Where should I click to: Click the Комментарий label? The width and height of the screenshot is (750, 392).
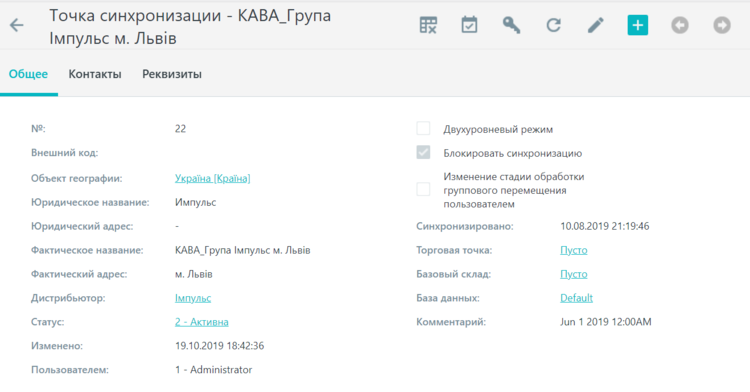(451, 322)
